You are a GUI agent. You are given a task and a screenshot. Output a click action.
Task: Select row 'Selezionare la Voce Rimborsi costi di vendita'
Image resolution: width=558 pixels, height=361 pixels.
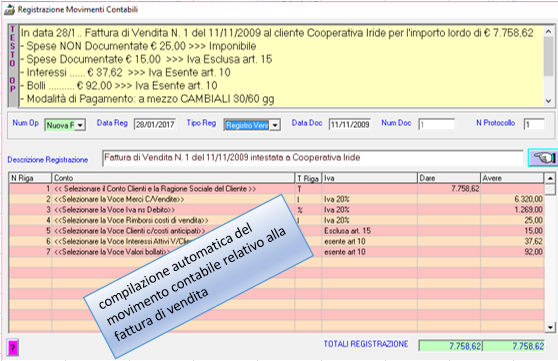click(x=277, y=220)
